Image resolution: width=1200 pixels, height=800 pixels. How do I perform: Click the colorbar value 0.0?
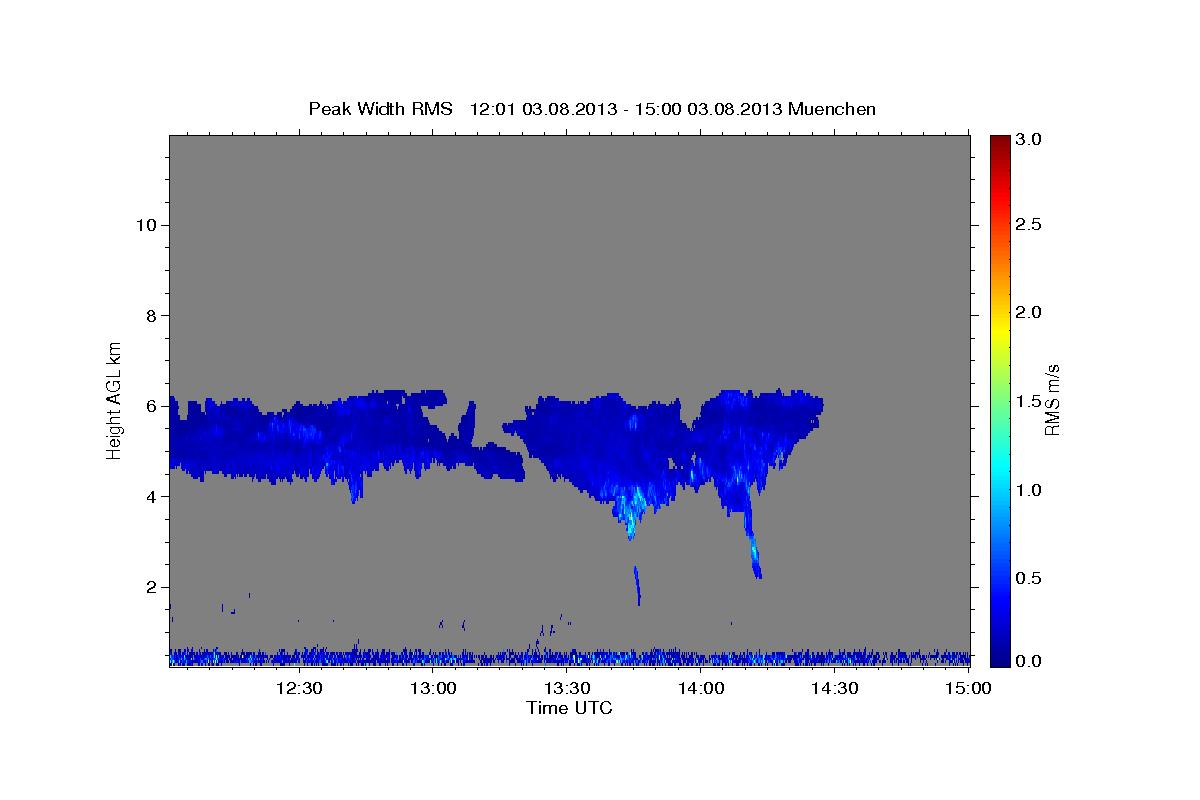[1029, 661]
